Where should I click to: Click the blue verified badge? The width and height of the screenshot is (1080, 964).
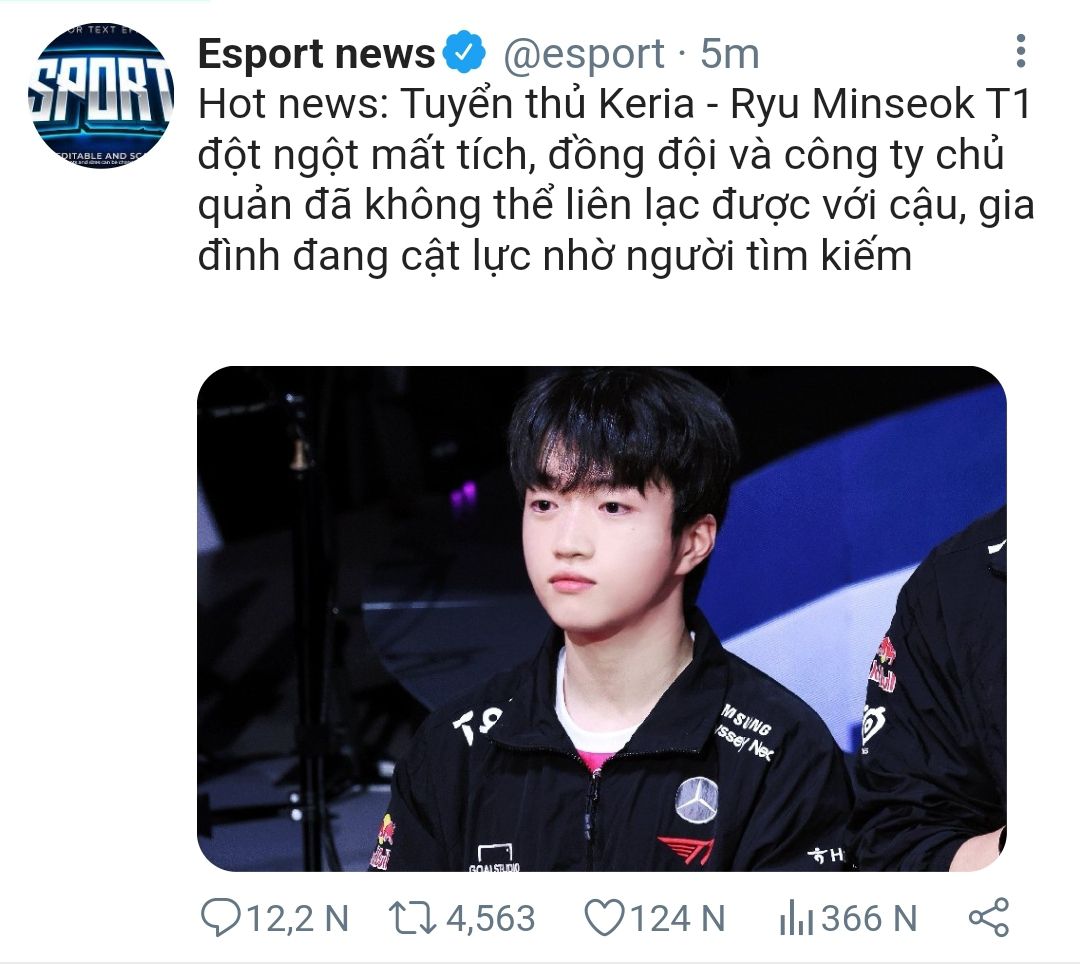tap(464, 52)
